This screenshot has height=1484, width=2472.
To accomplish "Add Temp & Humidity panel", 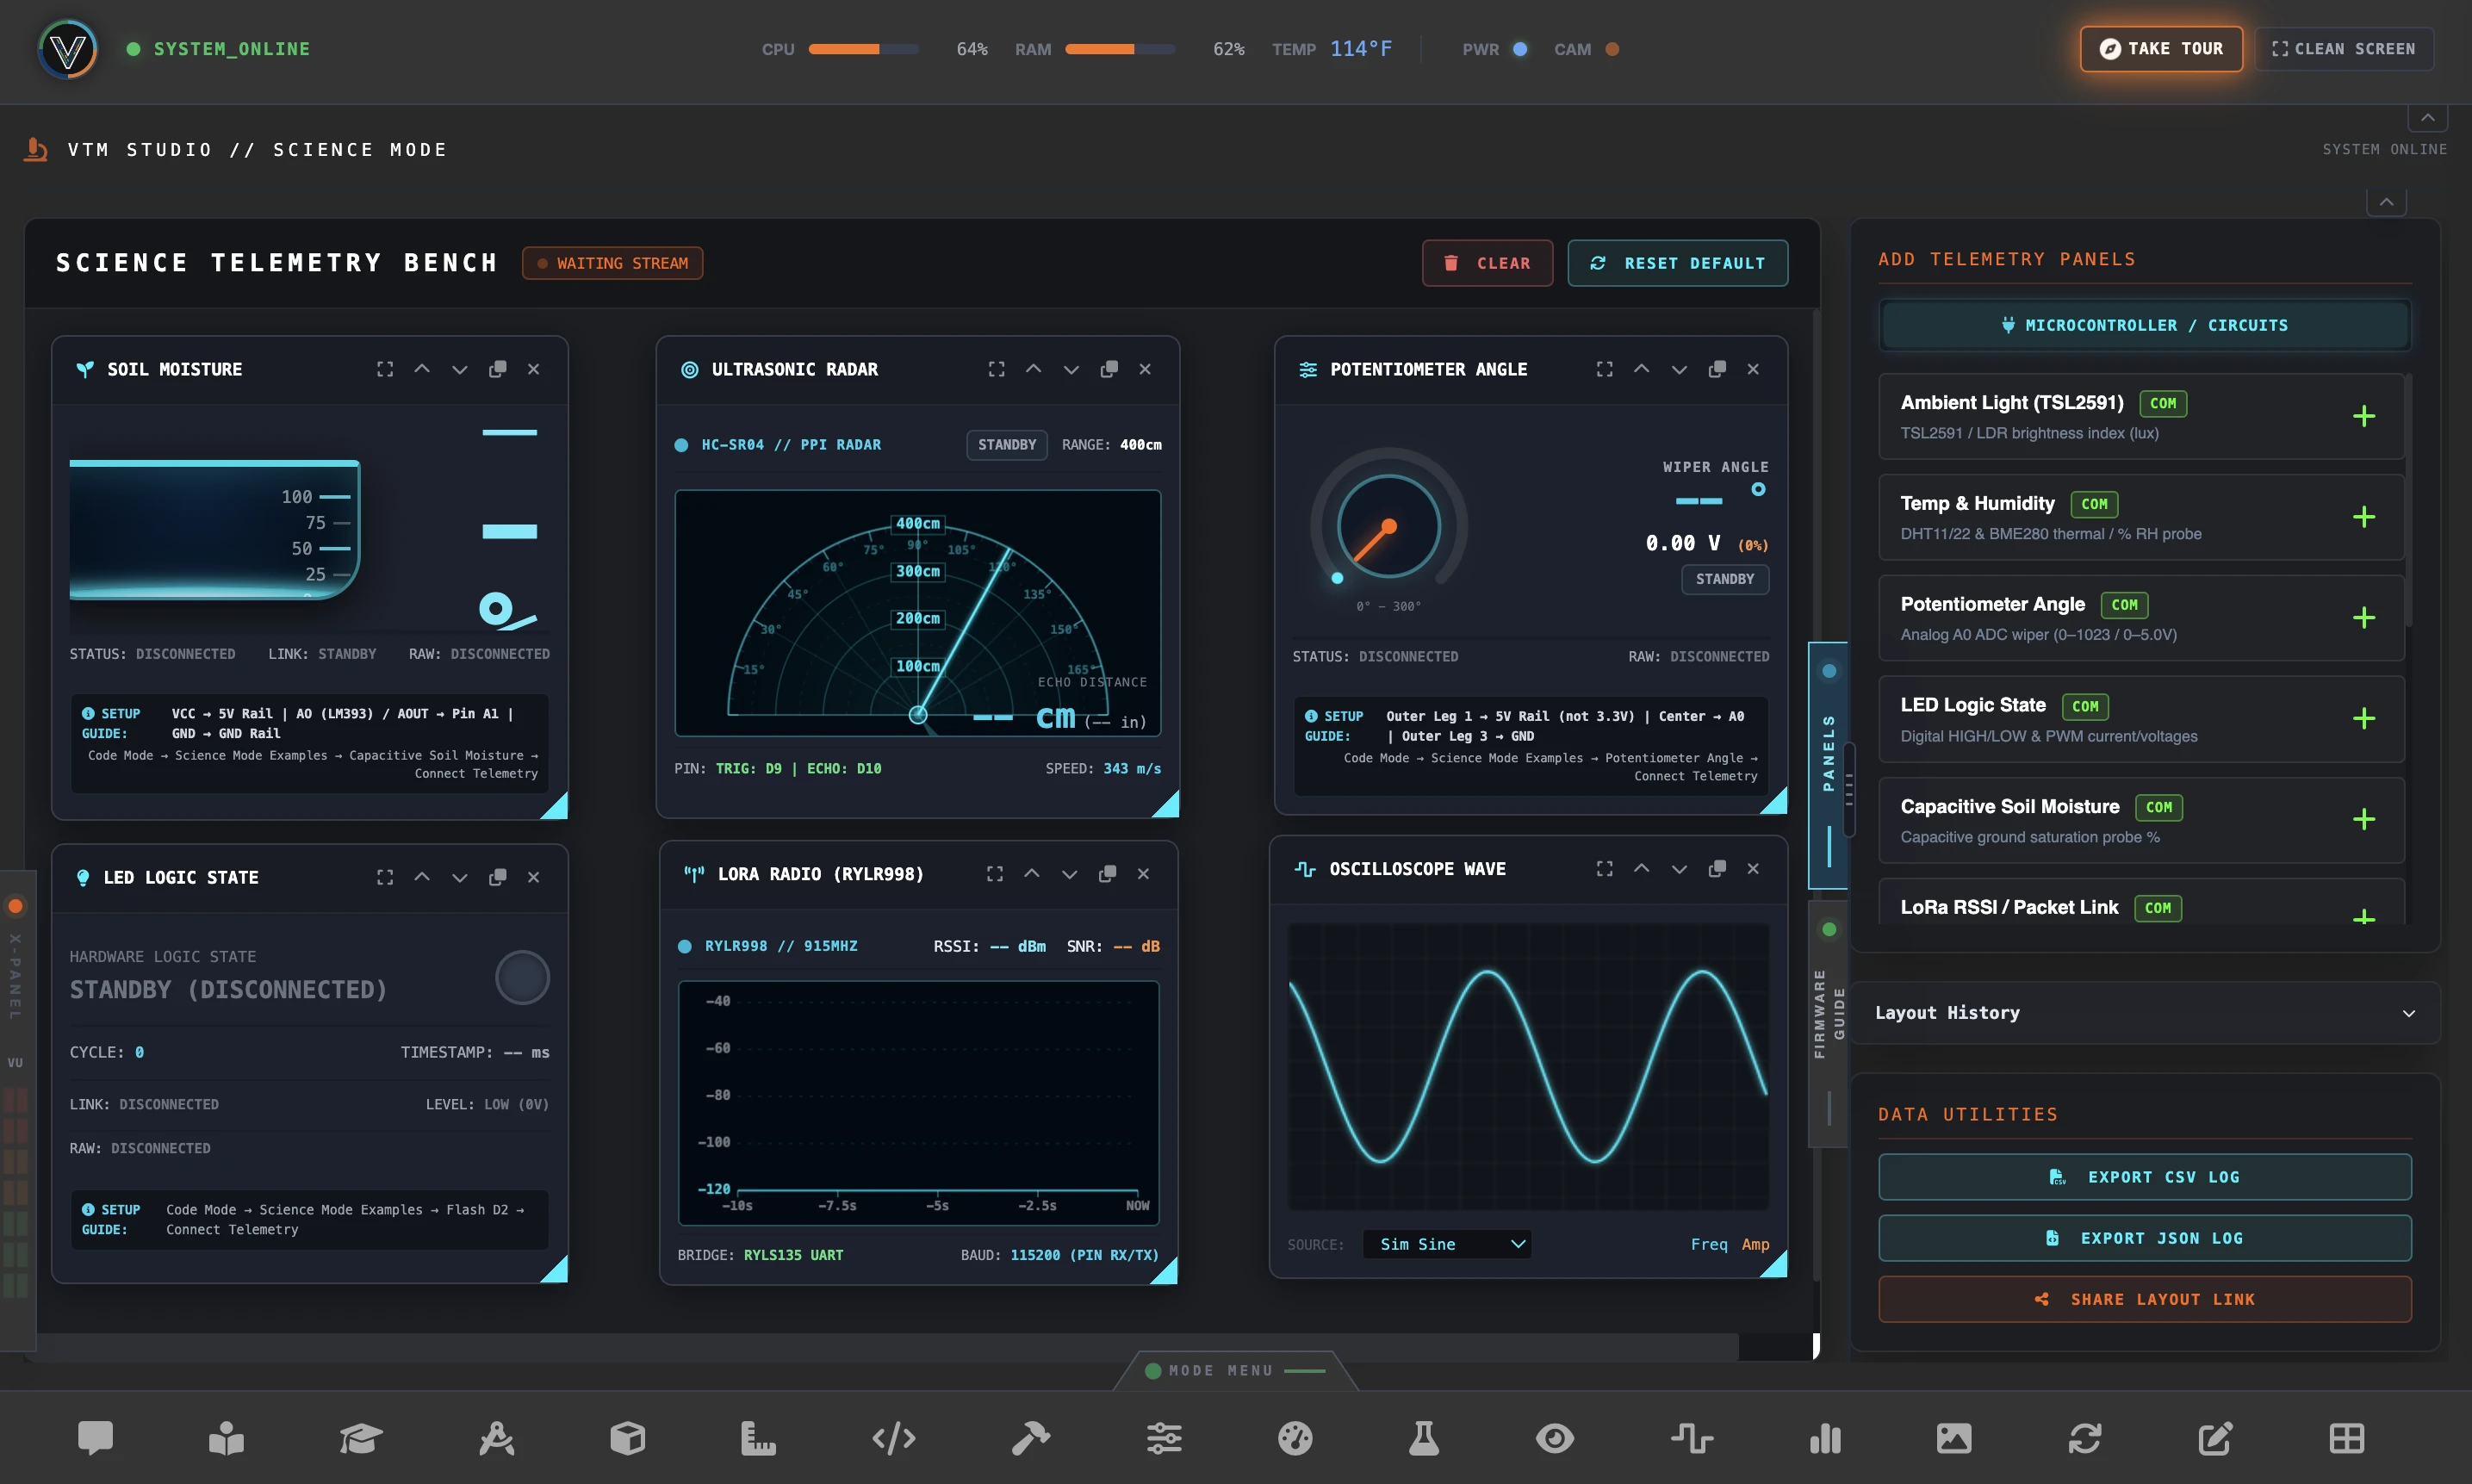I will [x=2364, y=517].
